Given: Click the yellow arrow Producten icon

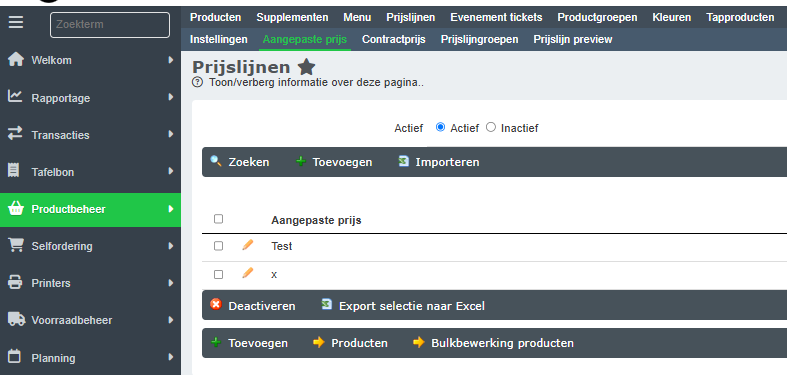Looking at the screenshot, I should point(319,342).
